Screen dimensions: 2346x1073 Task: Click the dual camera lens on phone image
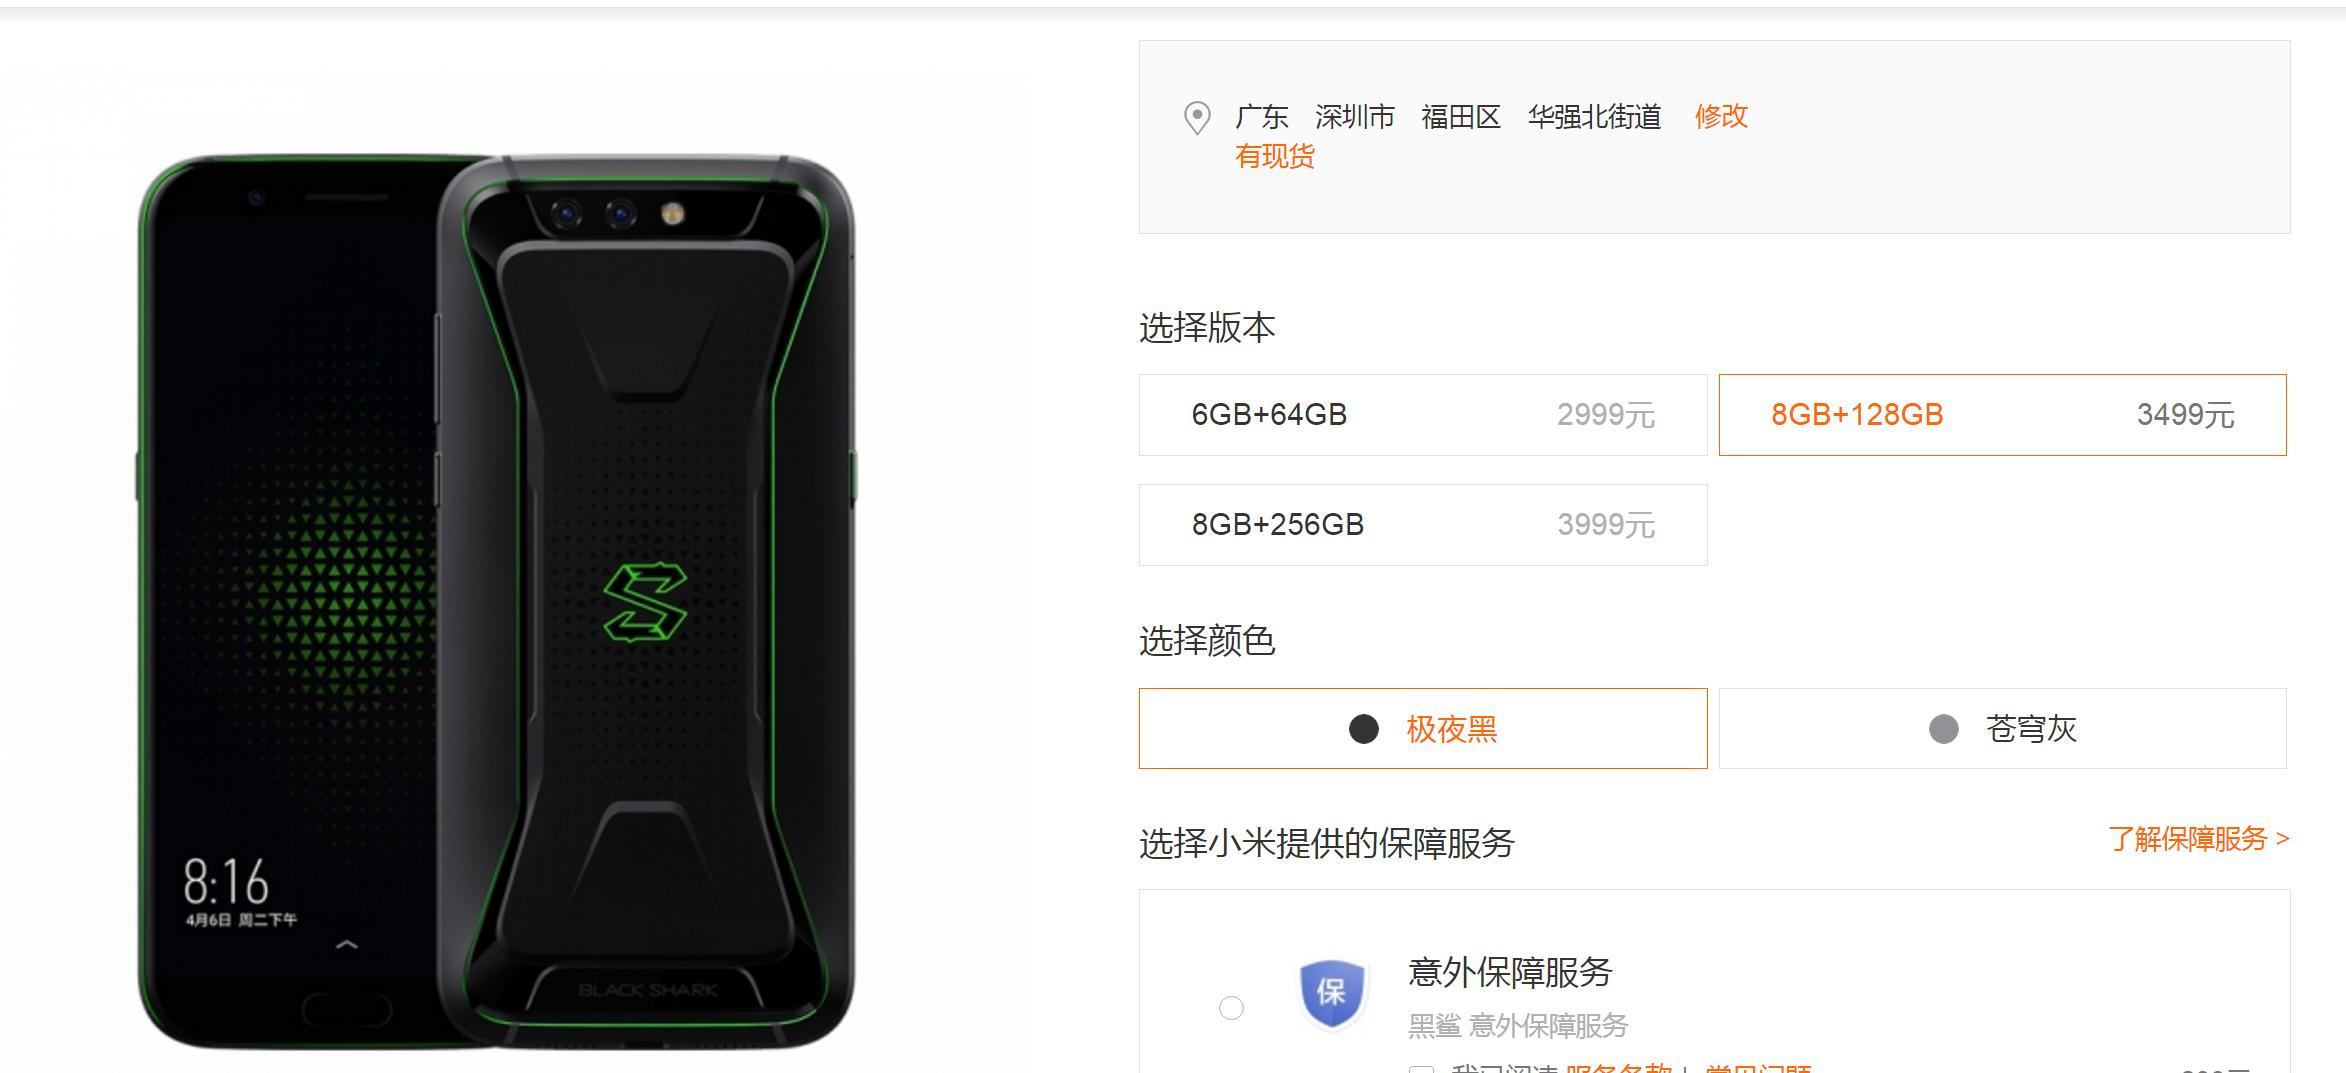coord(594,213)
